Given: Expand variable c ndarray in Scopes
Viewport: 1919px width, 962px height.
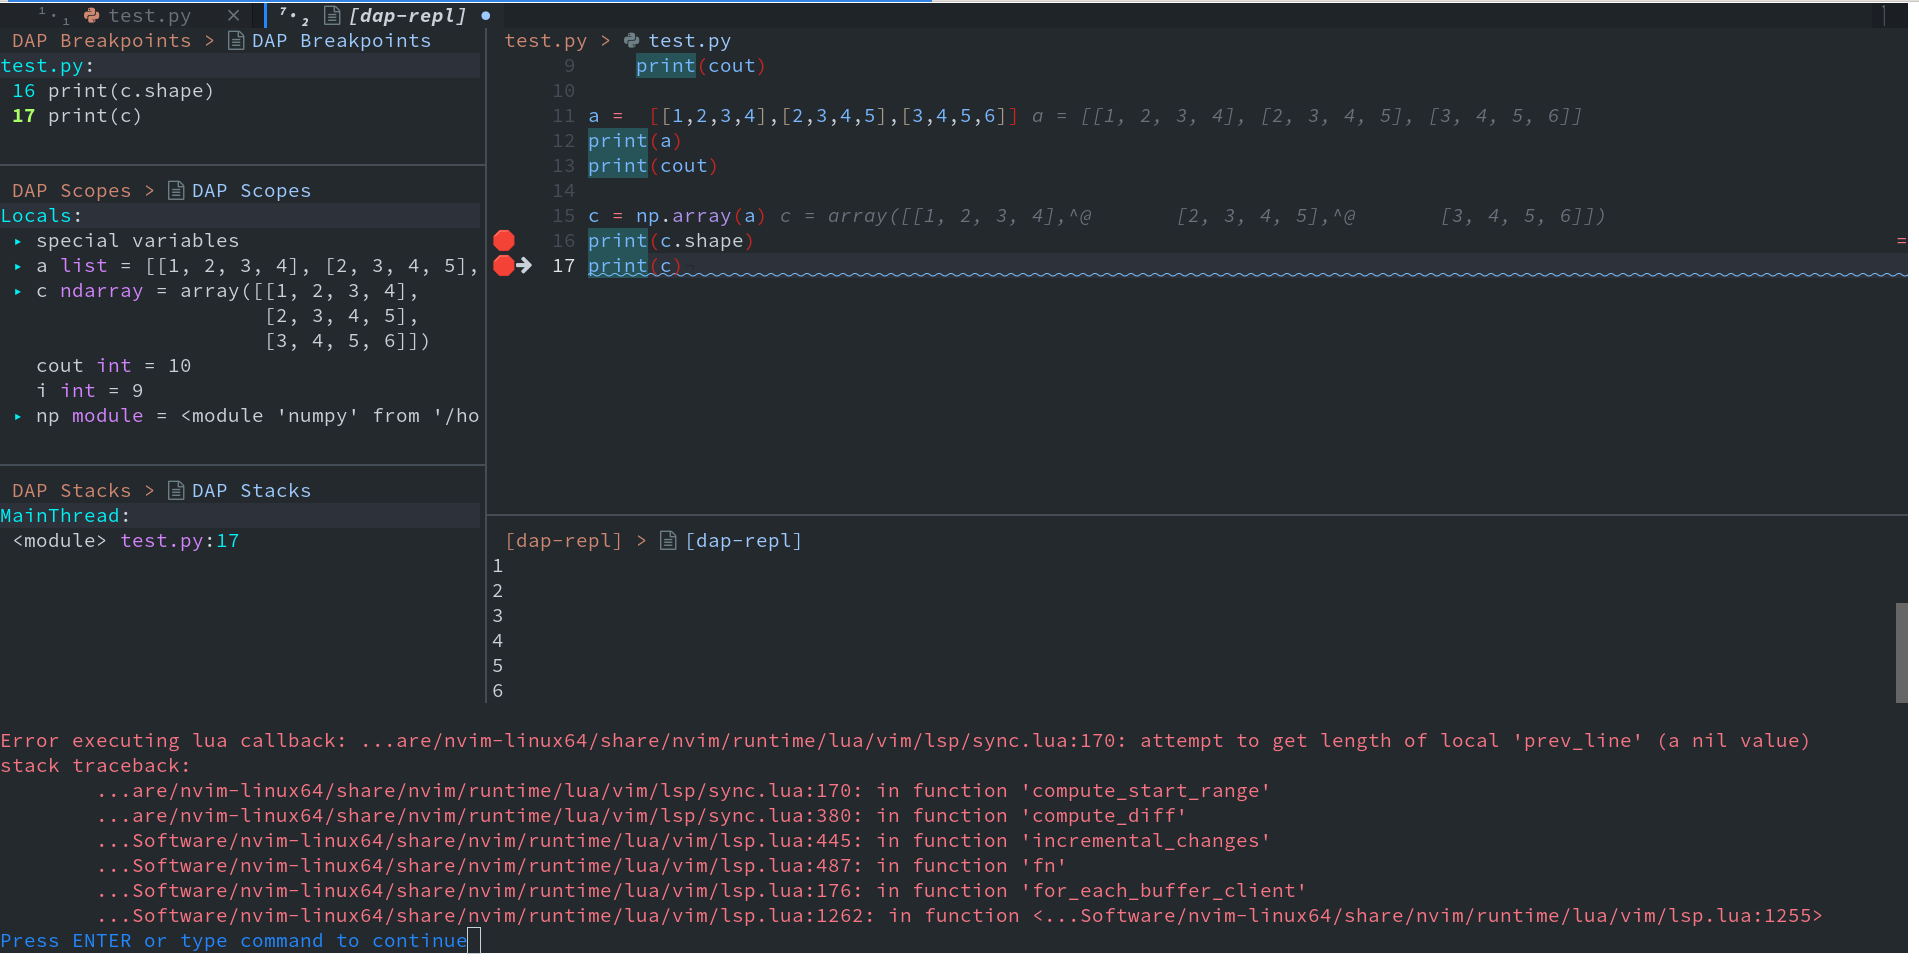Looking at the screenshot, I should coord(18,291).
